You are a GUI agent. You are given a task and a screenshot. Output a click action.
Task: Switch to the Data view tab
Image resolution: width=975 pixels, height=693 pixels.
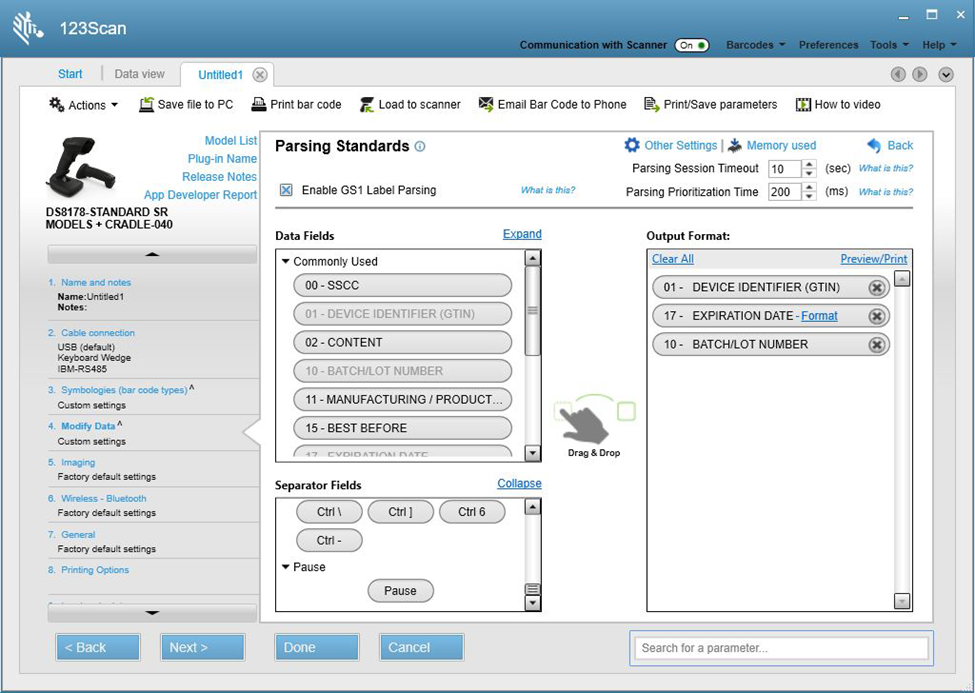pyautogui.click(x=139, y=74)
